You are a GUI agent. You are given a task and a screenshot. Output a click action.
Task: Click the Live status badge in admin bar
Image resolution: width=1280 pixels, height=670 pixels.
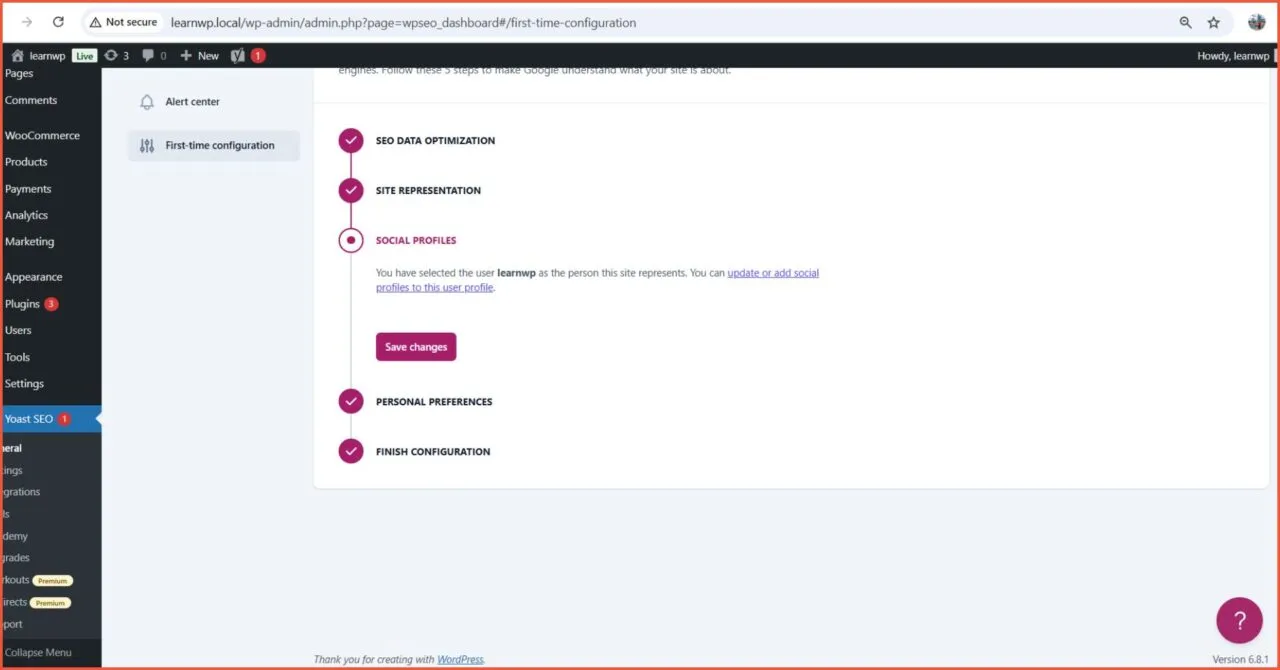point(84,55)
